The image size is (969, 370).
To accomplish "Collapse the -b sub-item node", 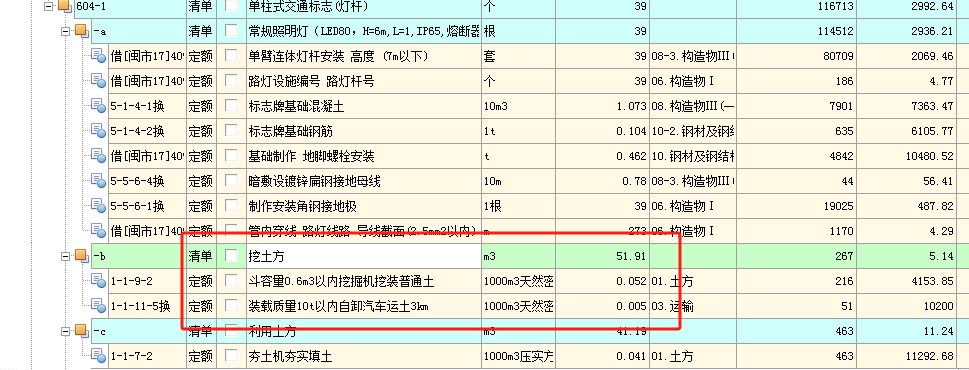I will click(x=65, y=256).
